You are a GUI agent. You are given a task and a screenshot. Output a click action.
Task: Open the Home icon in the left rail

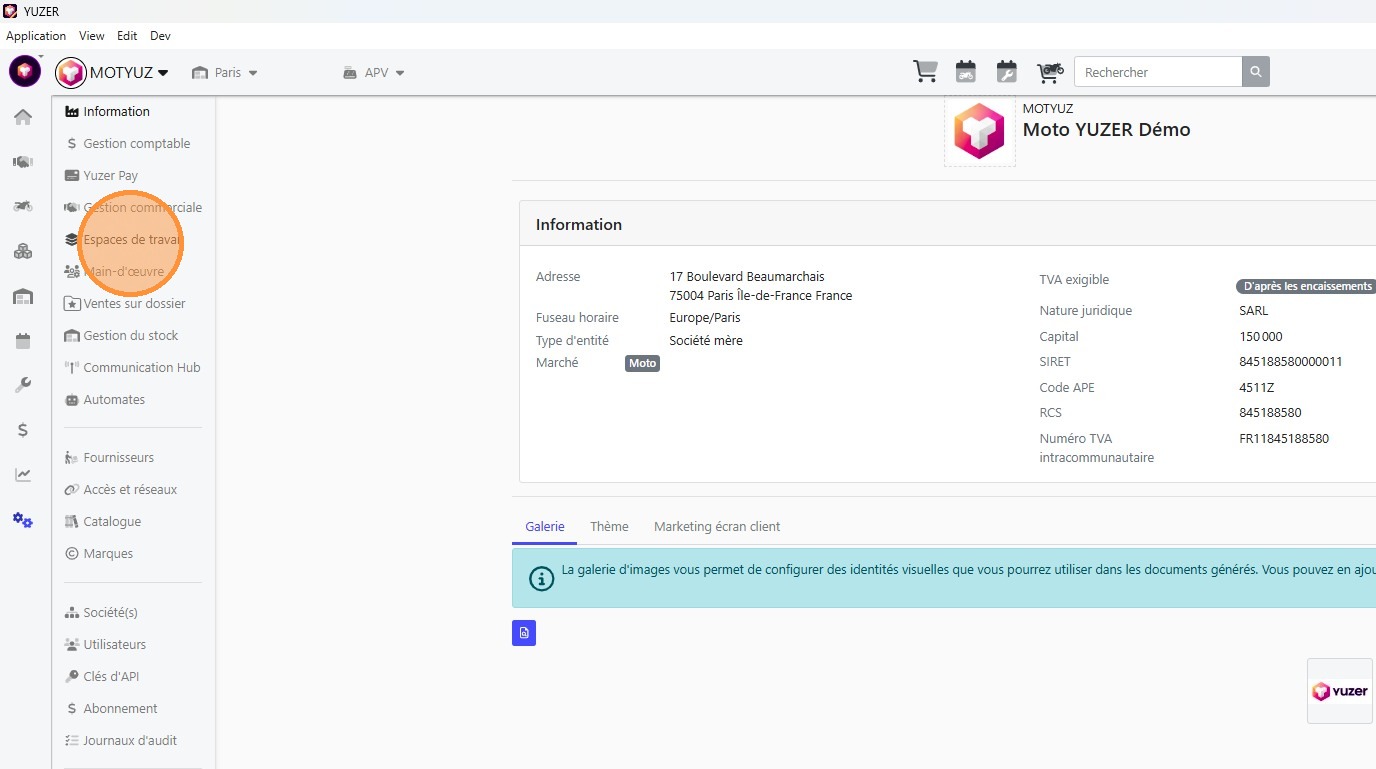(23, 117)
